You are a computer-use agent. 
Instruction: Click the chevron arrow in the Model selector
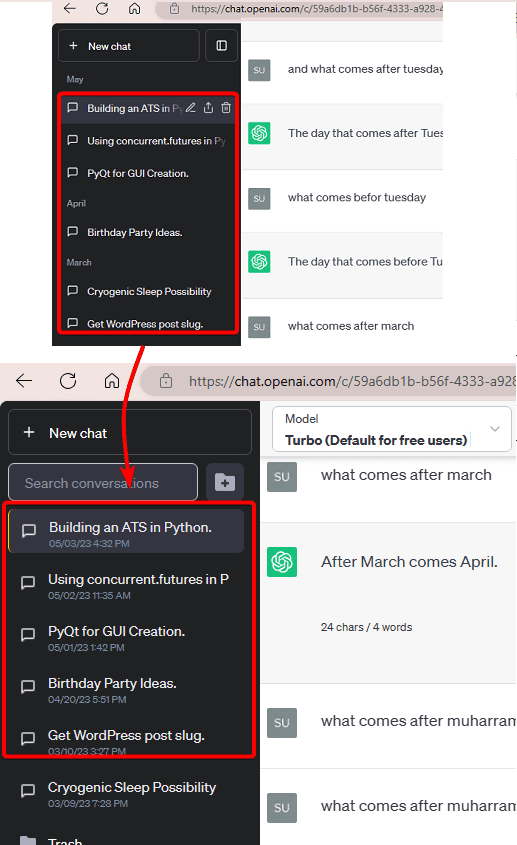click(x=494, y=429)
